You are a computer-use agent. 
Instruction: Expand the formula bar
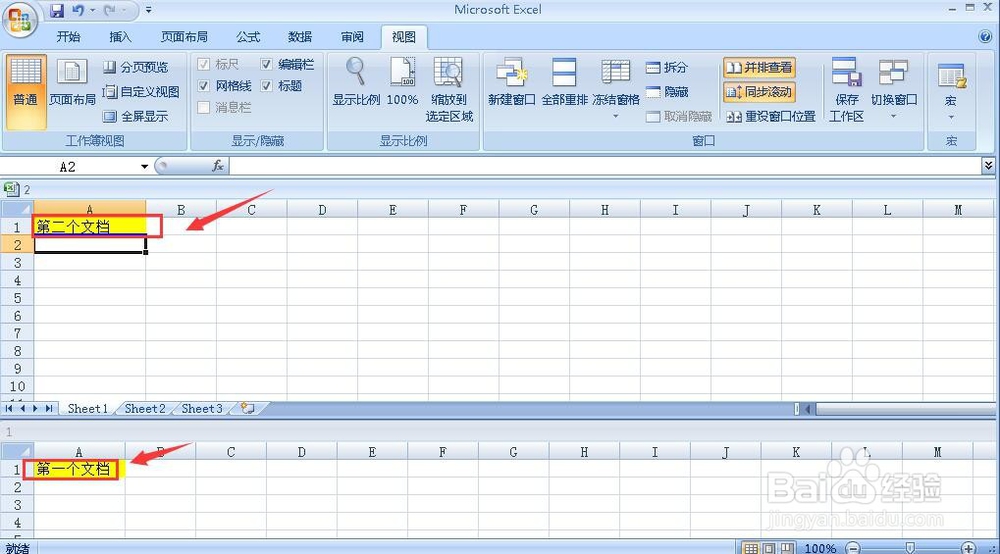point(988,166)
